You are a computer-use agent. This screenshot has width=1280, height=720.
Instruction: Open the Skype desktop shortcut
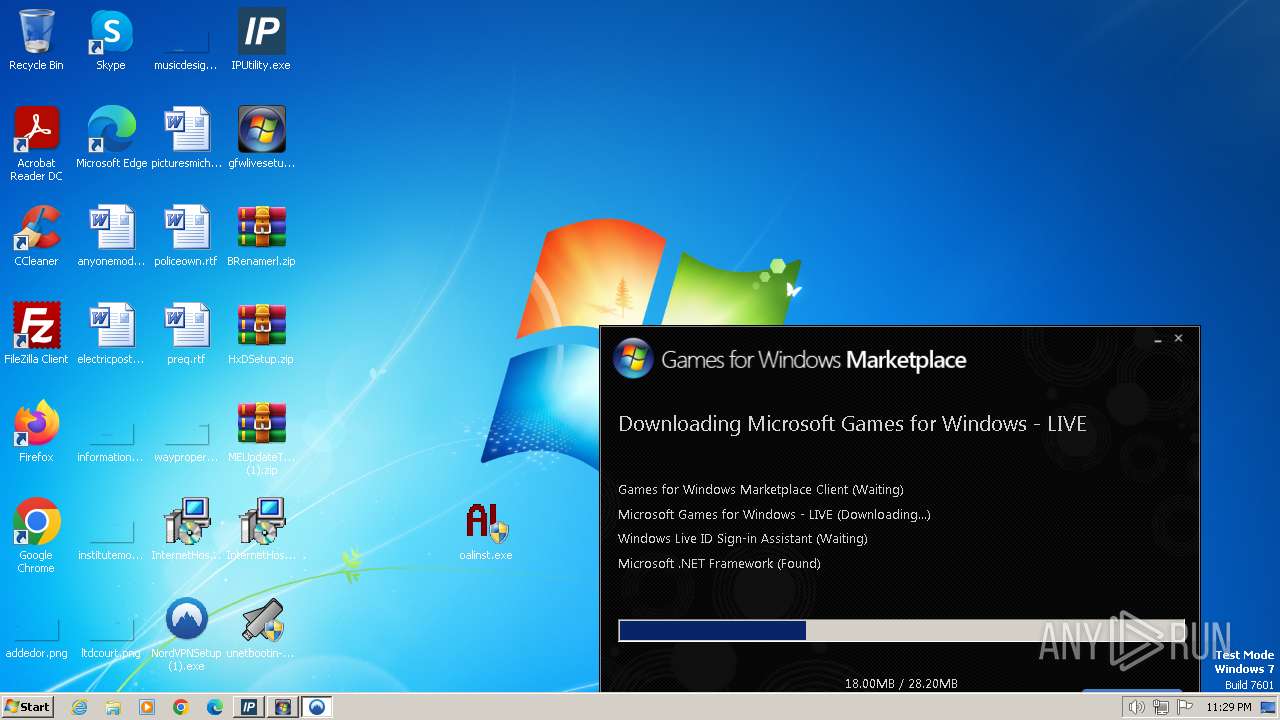(111, 40)
